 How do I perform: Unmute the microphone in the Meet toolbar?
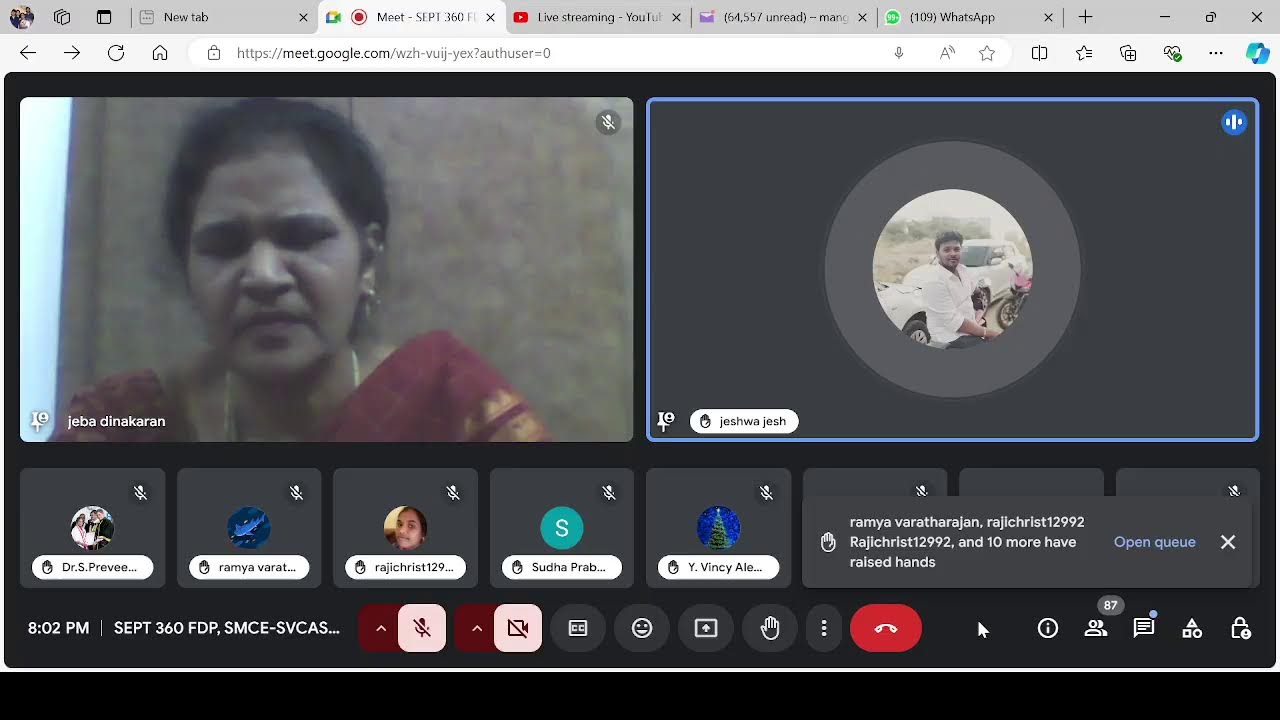[422, 628]
